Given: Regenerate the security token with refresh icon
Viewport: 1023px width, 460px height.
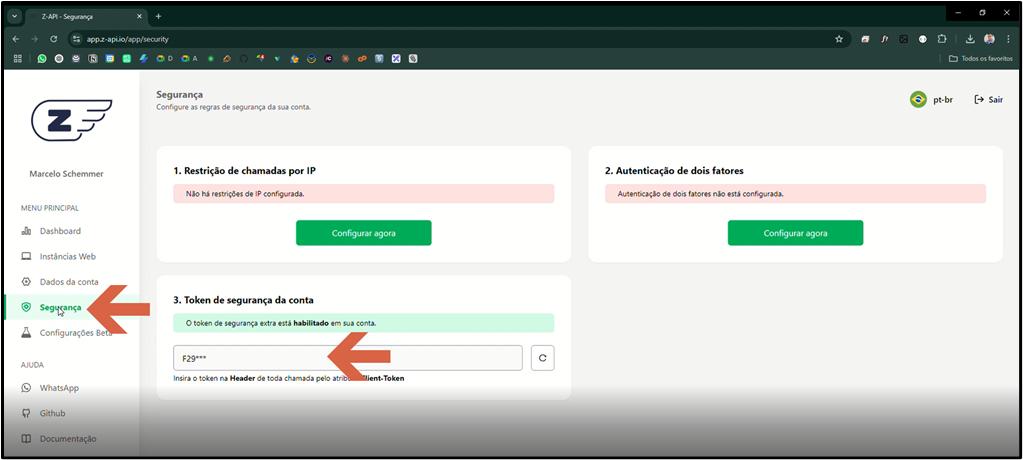Looking at the screenshot, I should pos(542,358).
